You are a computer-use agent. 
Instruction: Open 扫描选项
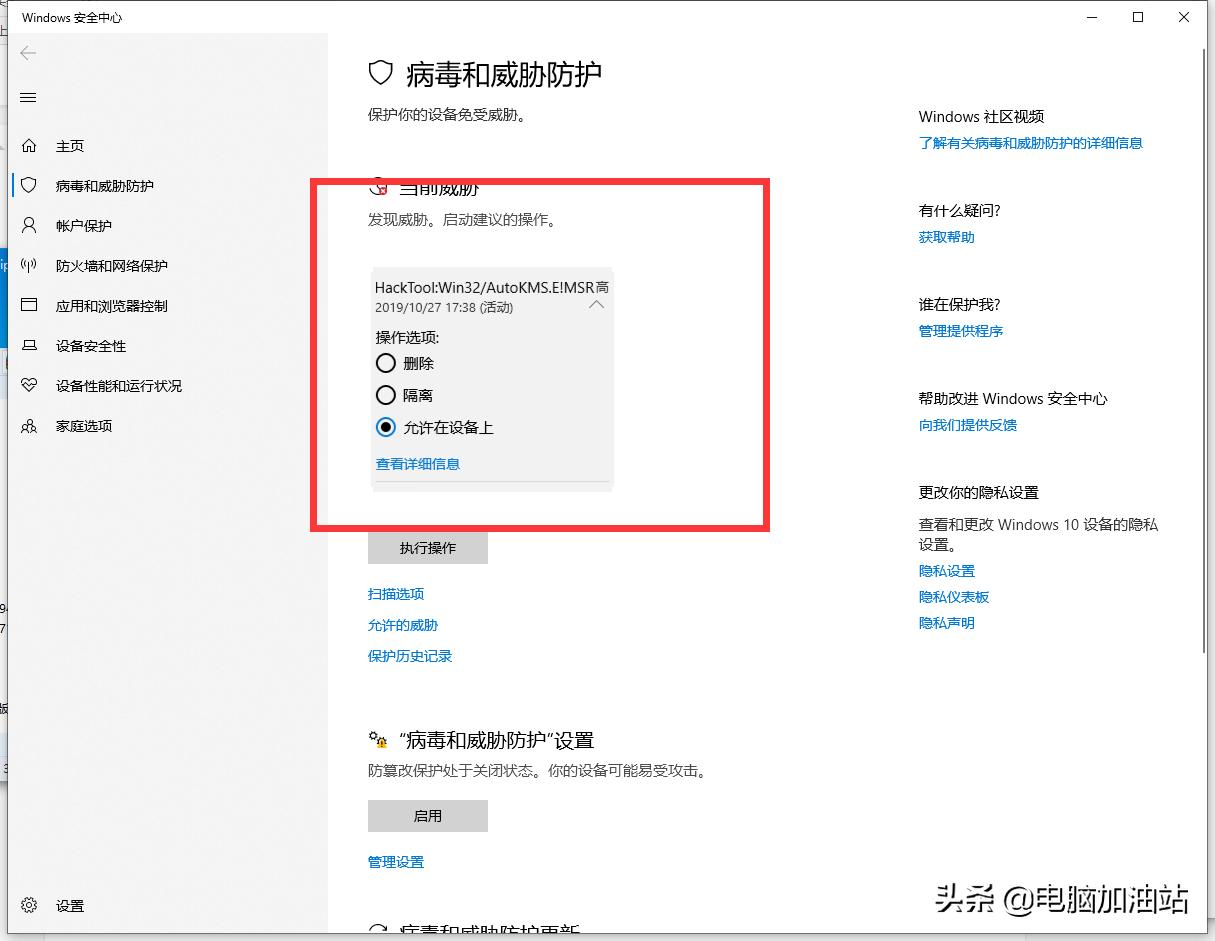click(395, 593)
